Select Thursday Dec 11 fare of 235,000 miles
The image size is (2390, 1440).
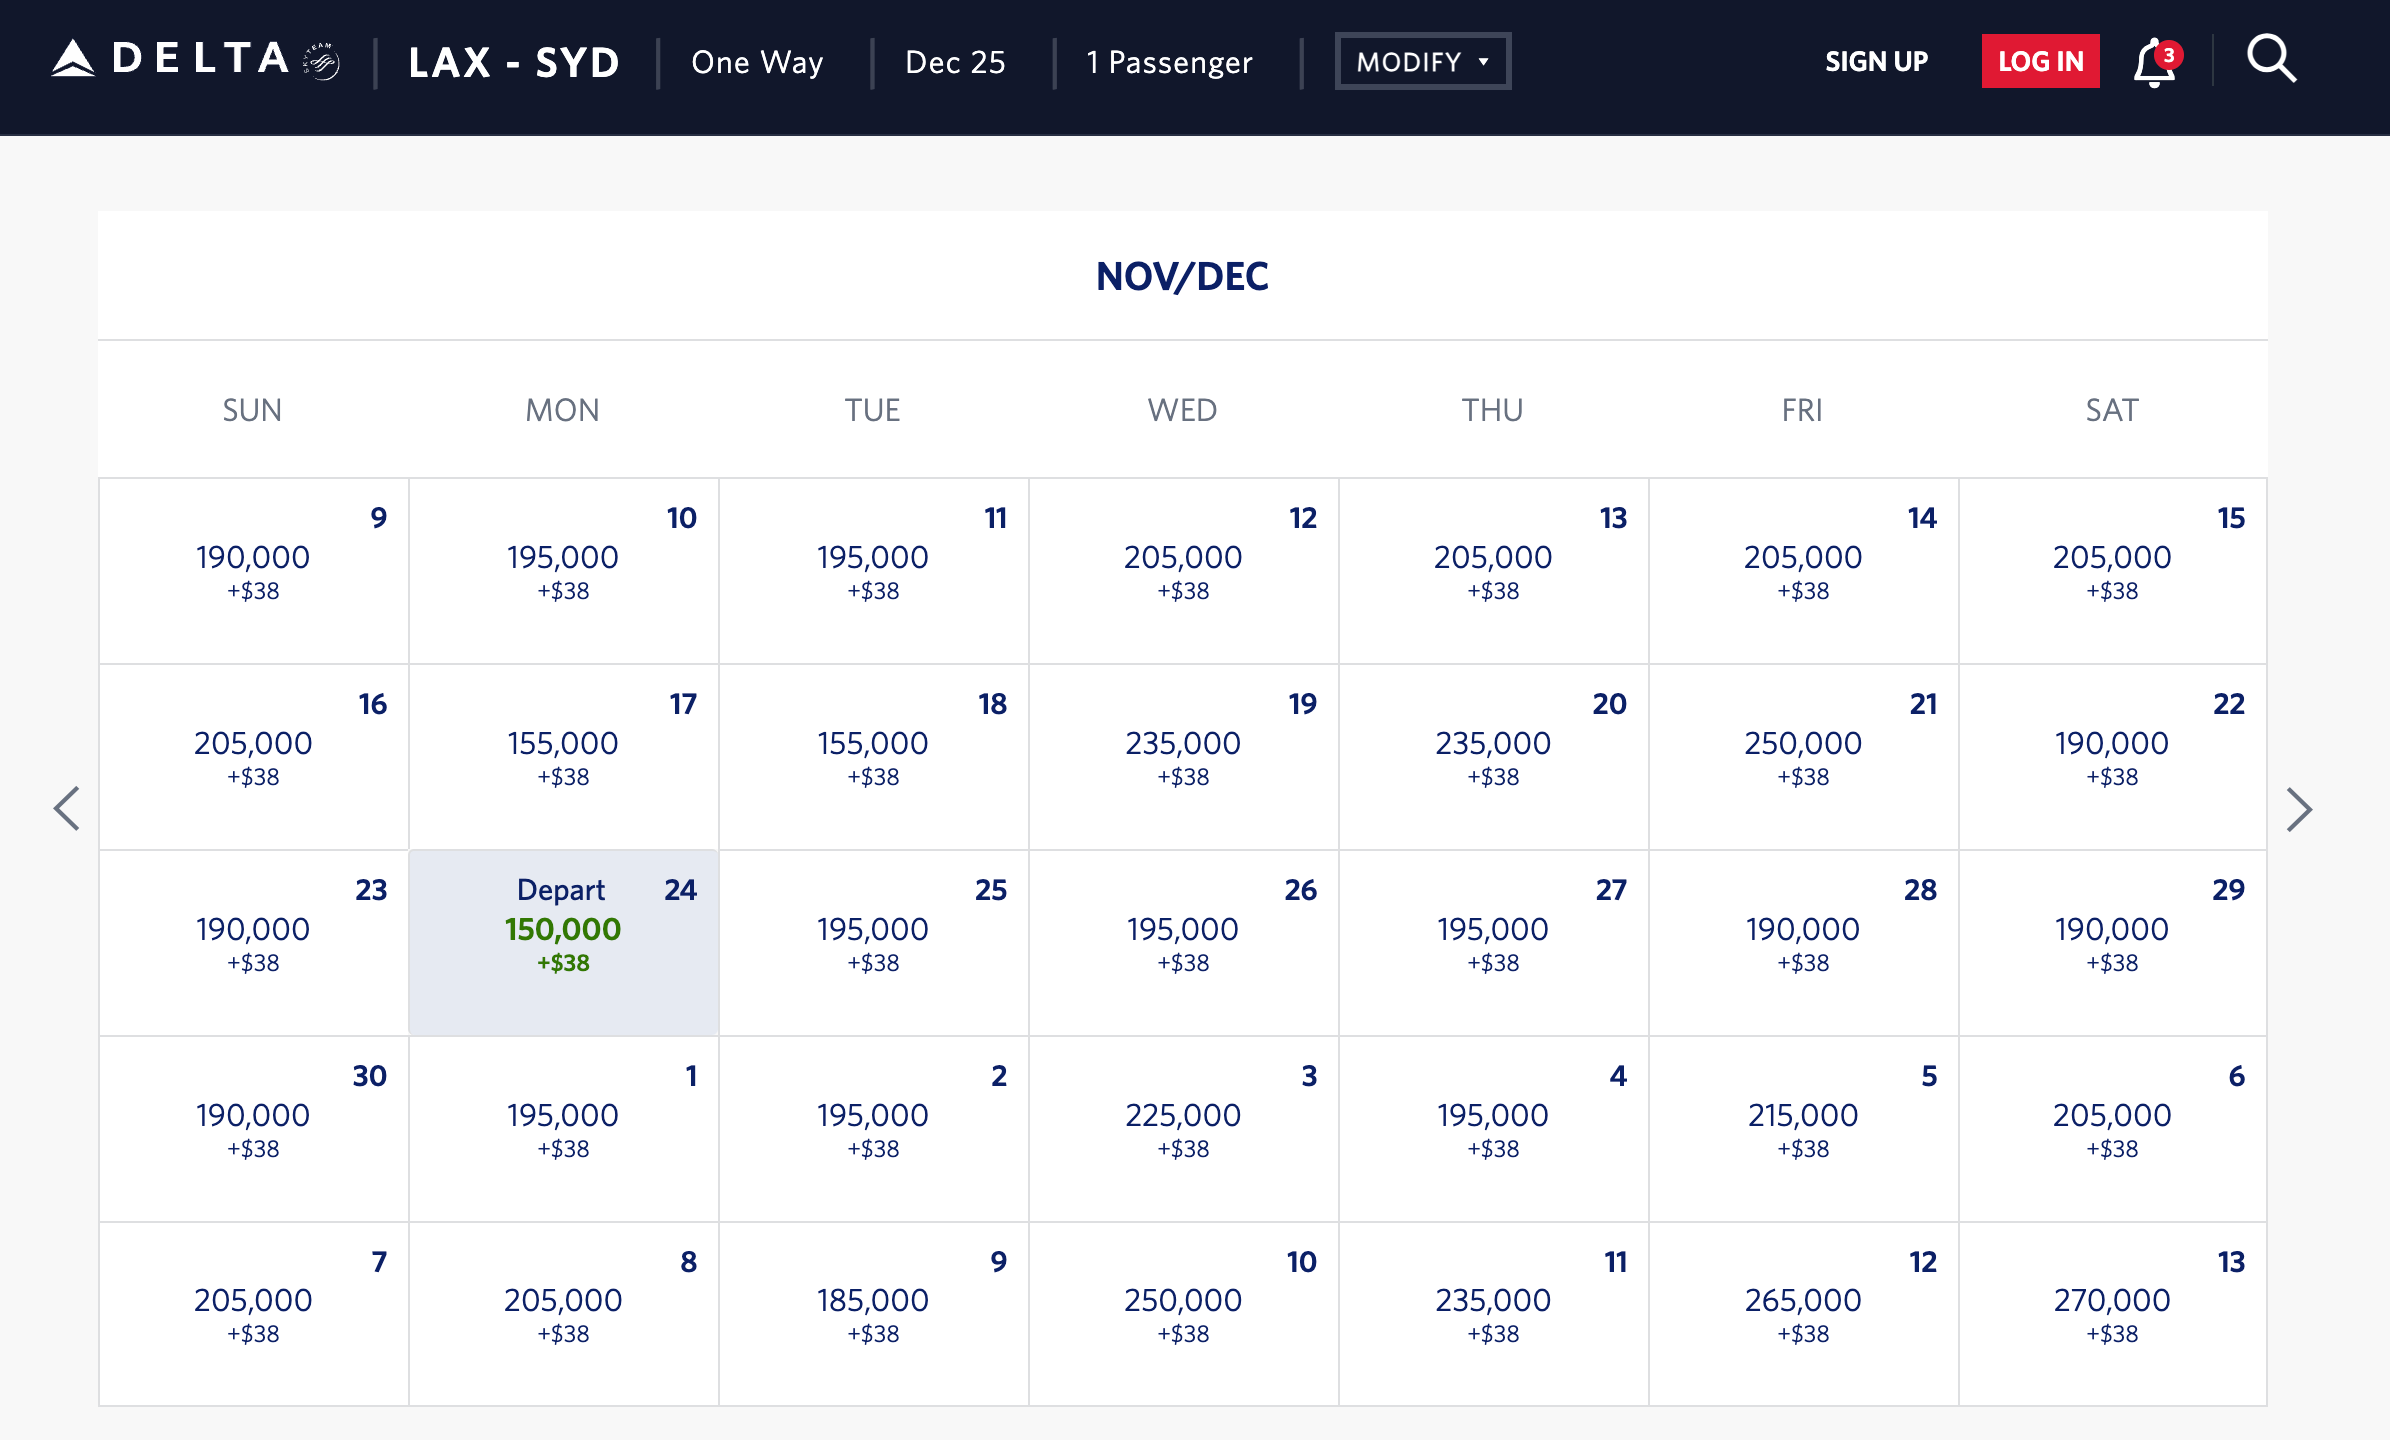coord(1494,1314)
